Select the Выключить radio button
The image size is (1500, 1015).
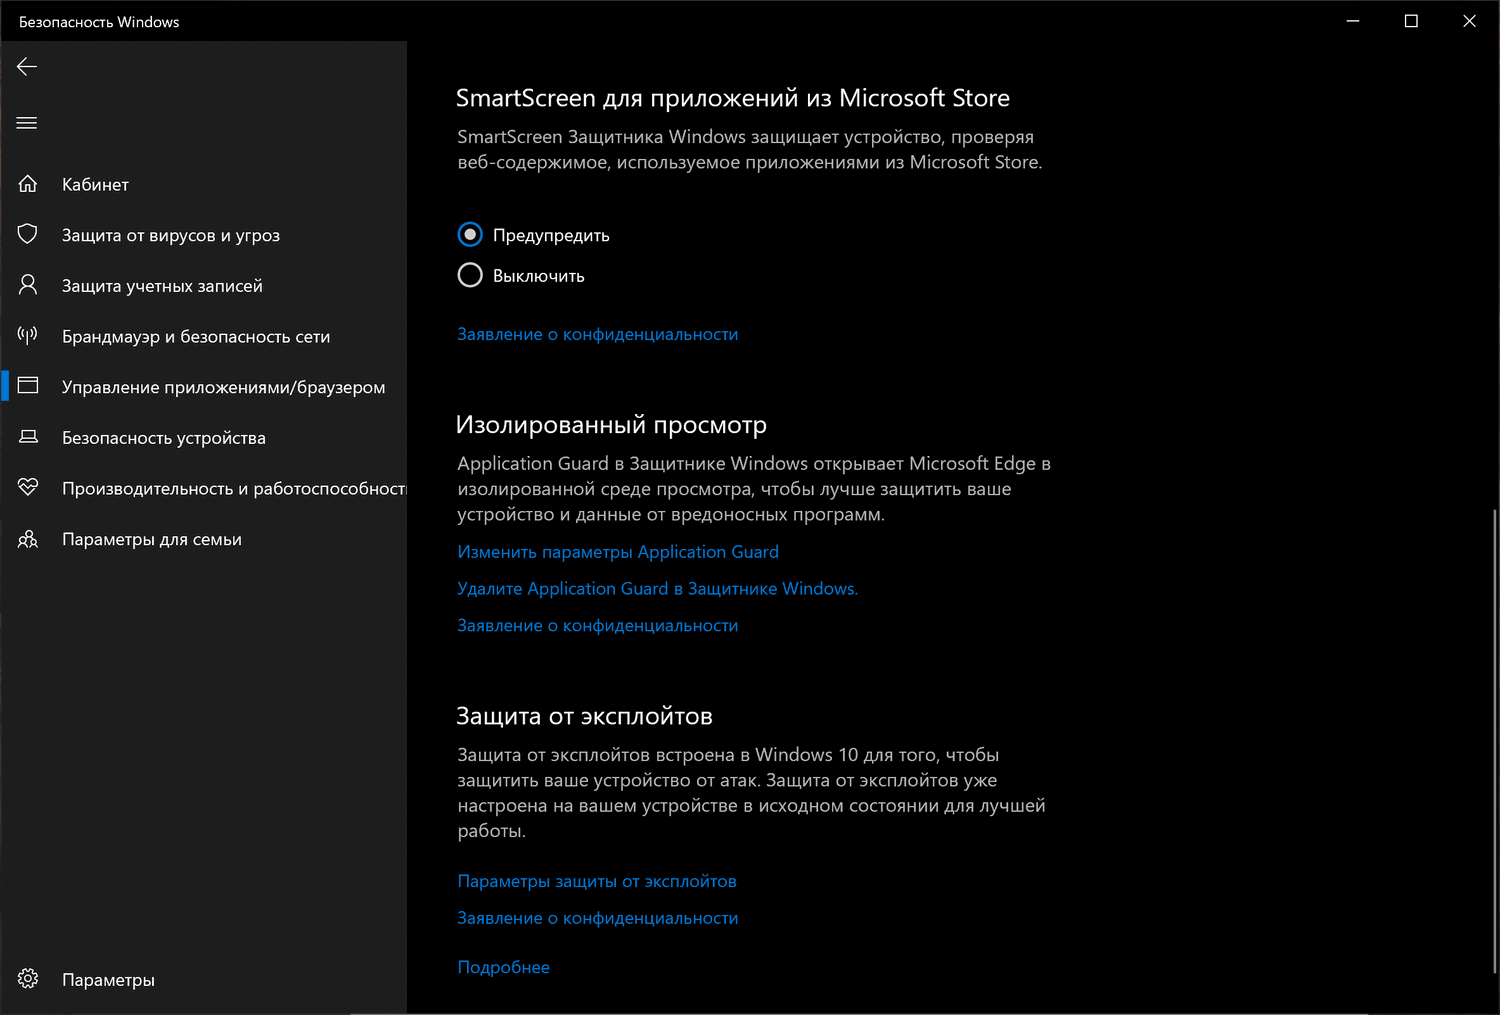coord(470,275)
